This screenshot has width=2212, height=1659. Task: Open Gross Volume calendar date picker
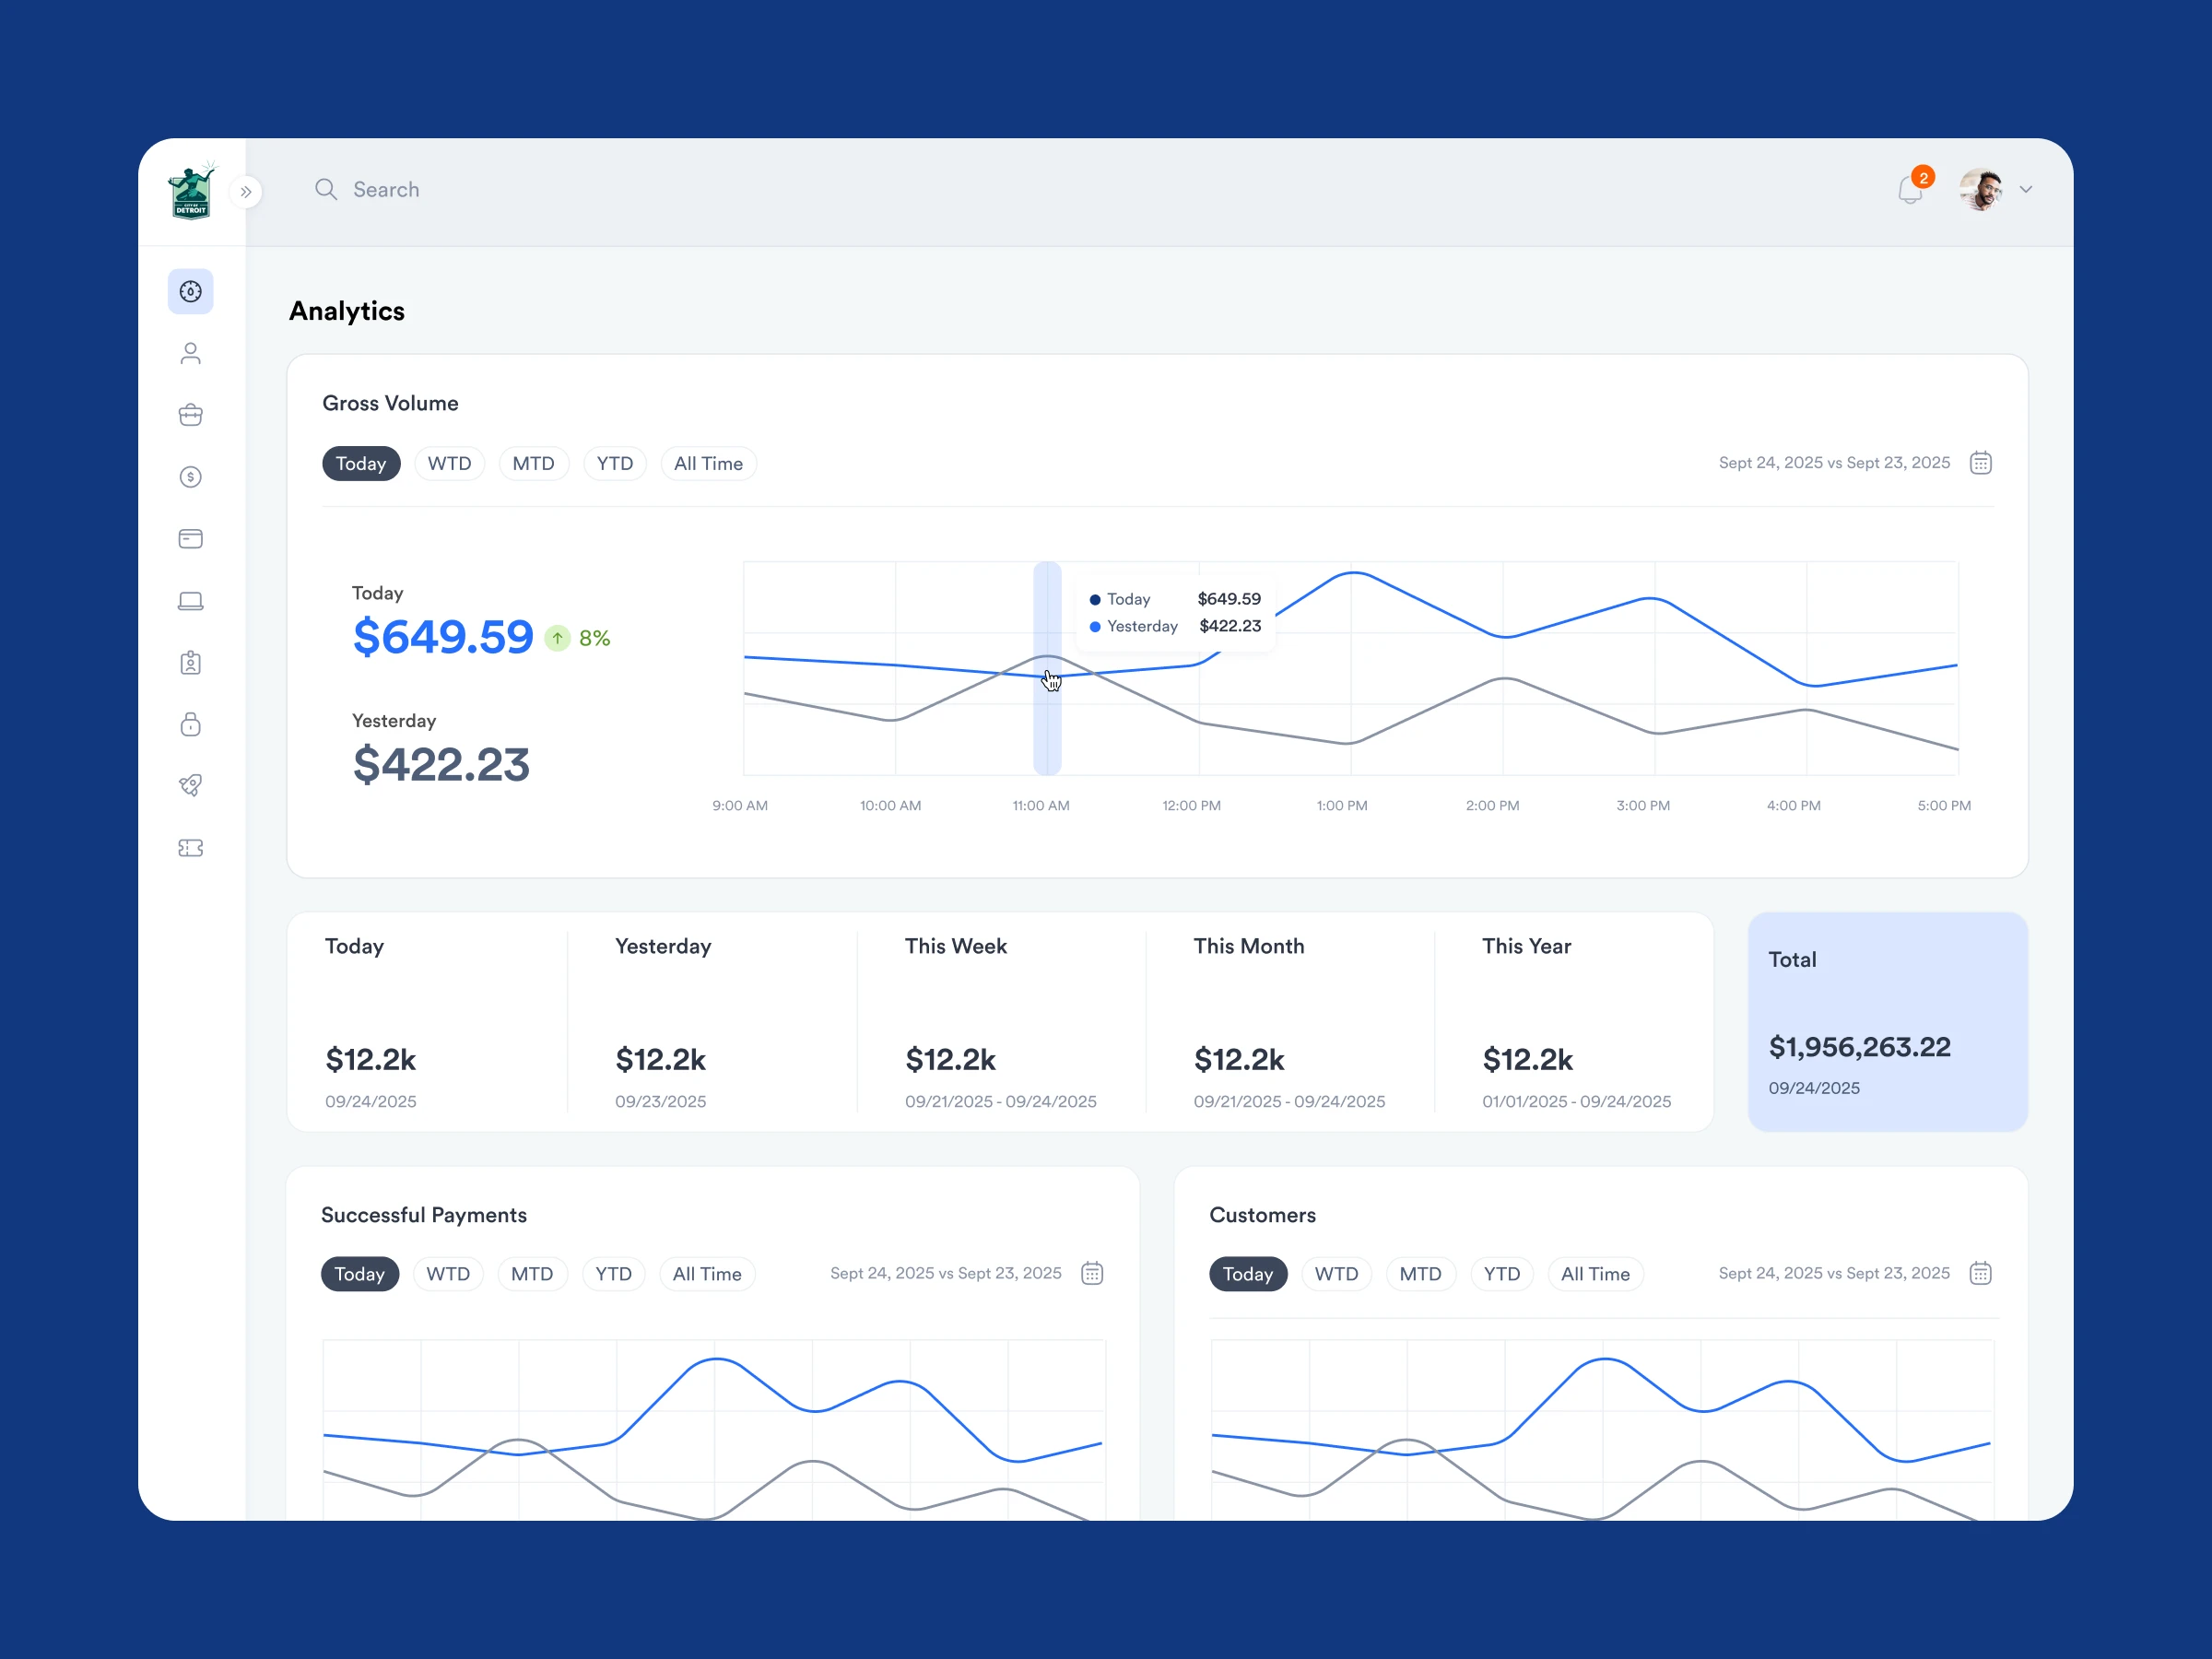pos(1980,463)
